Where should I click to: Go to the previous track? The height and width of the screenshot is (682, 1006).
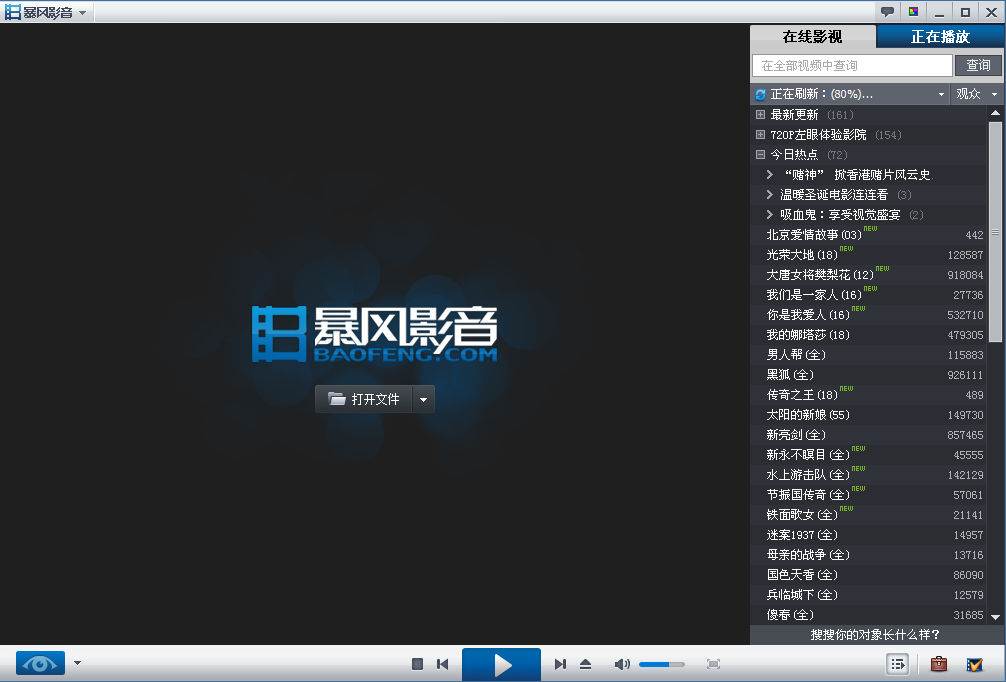[443, 664]
